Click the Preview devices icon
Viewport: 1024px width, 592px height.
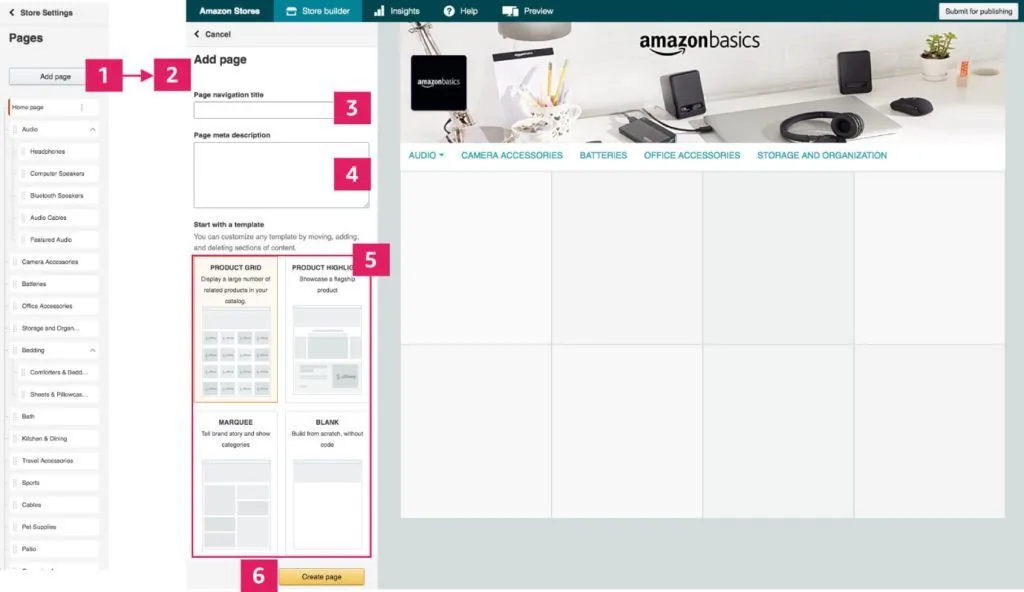(510, 11)
